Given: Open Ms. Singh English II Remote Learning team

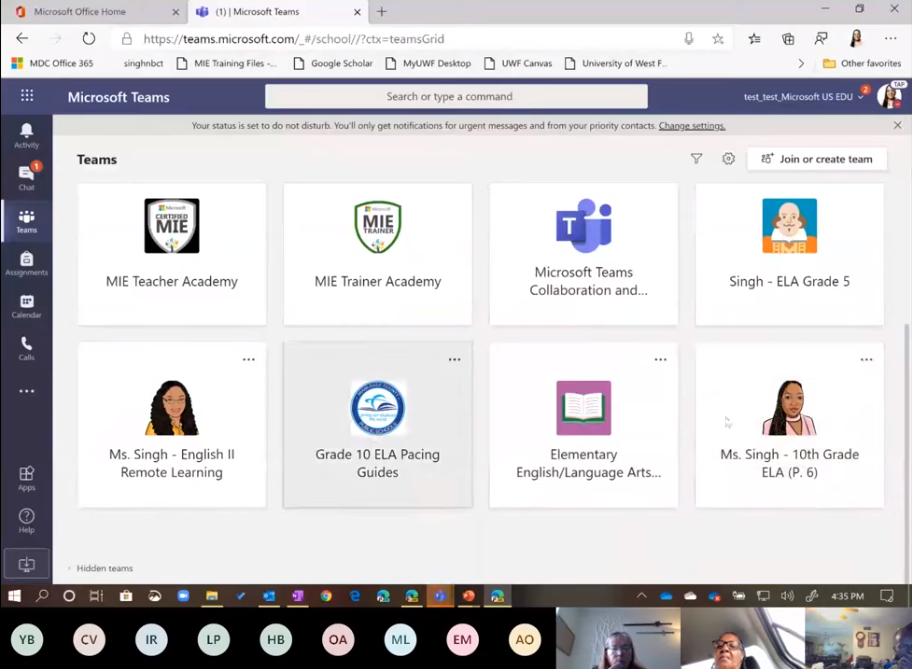Looking at the screenshot, I should click(172, 425).
